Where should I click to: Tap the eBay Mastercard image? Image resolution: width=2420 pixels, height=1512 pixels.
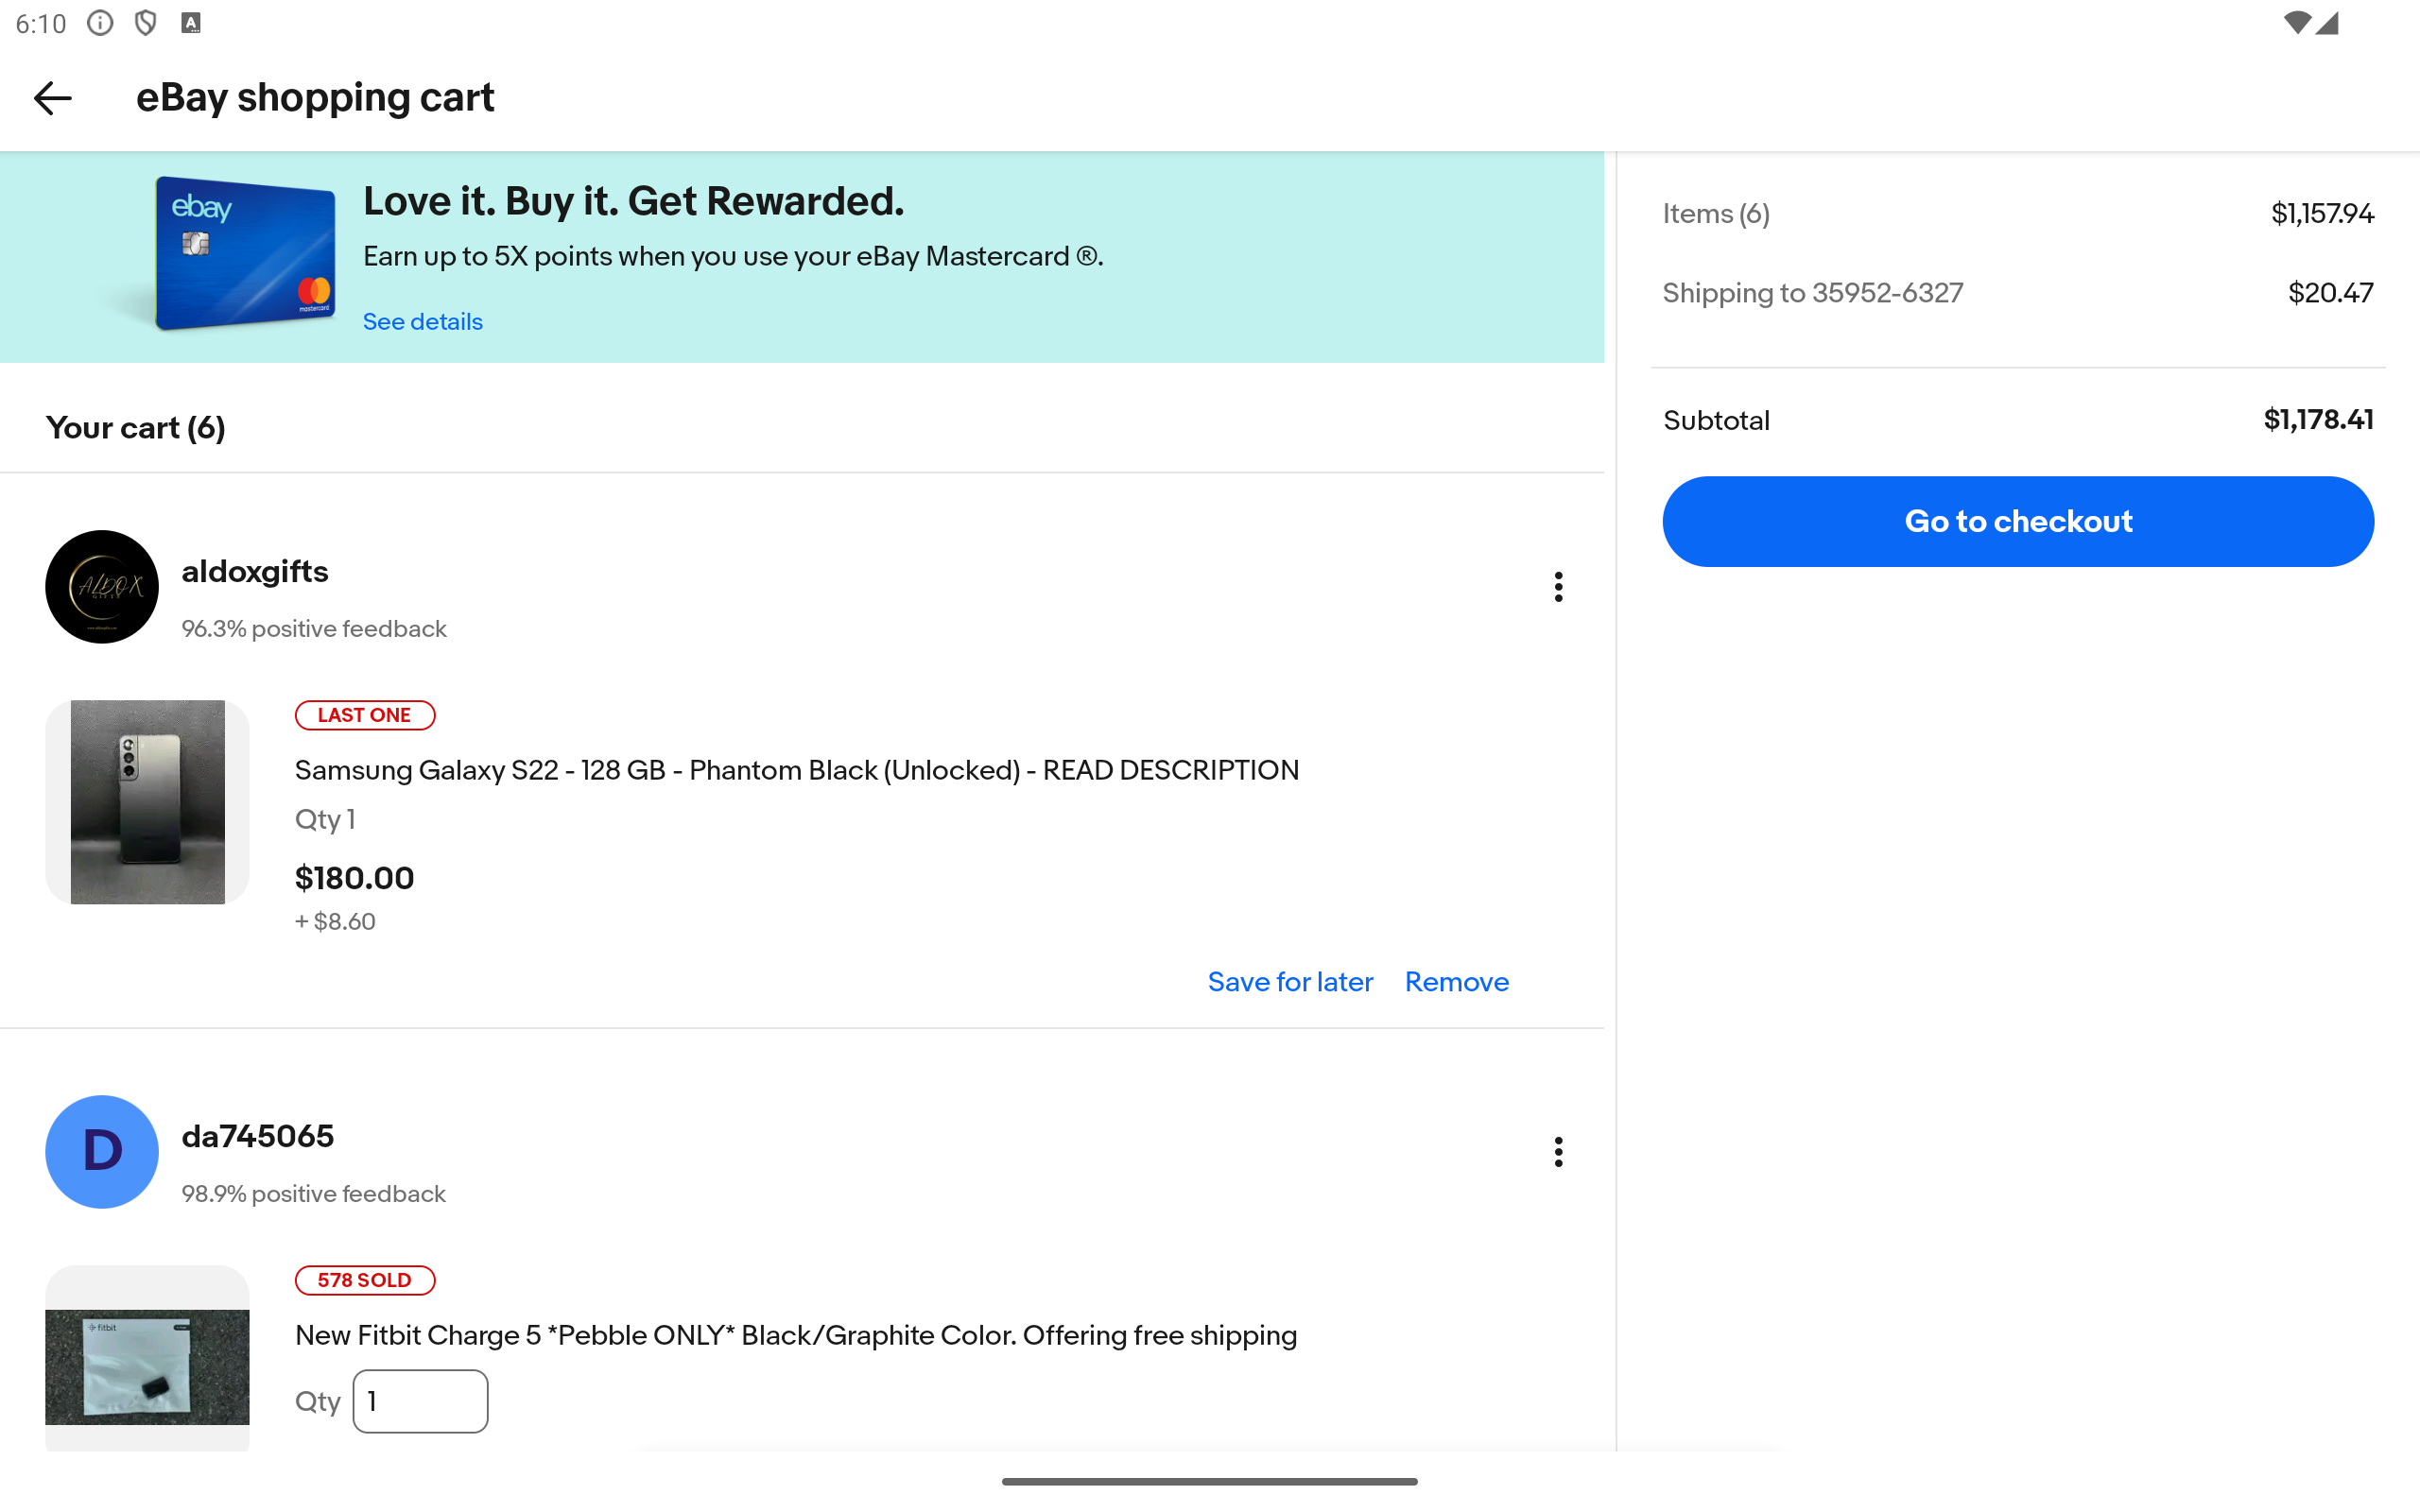coord(245,253)
